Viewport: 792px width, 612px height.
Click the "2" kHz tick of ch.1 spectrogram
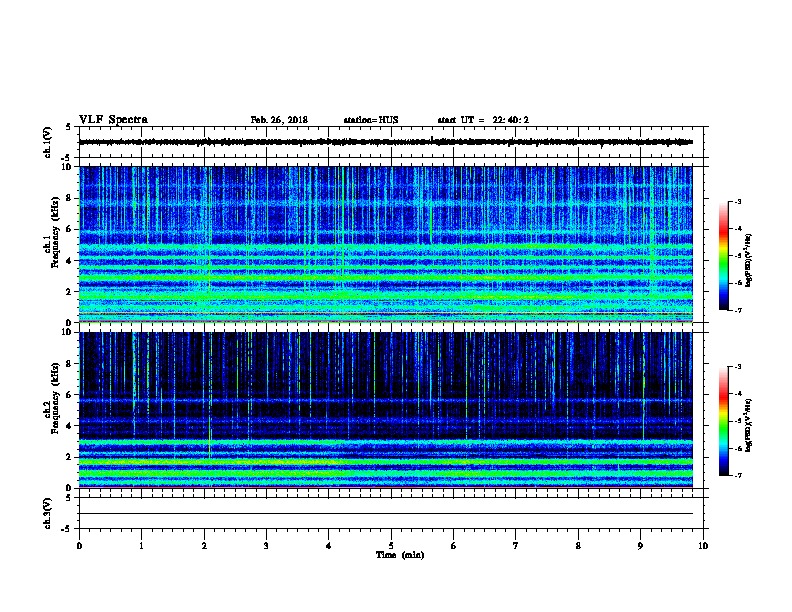pyautogui.click(x=69, y=291)
